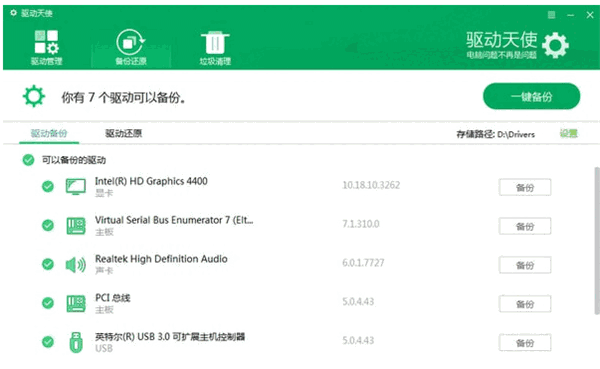
Task: Close the 驱动天使 window
Action: coord(590,15)
